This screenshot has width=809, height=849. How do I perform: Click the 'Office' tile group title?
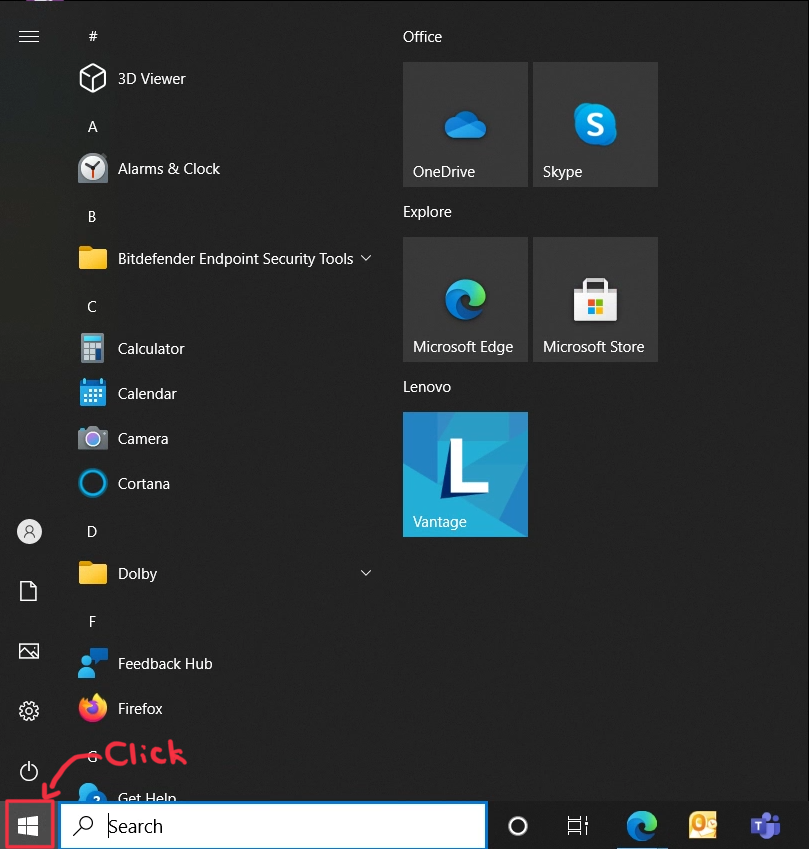422,37
